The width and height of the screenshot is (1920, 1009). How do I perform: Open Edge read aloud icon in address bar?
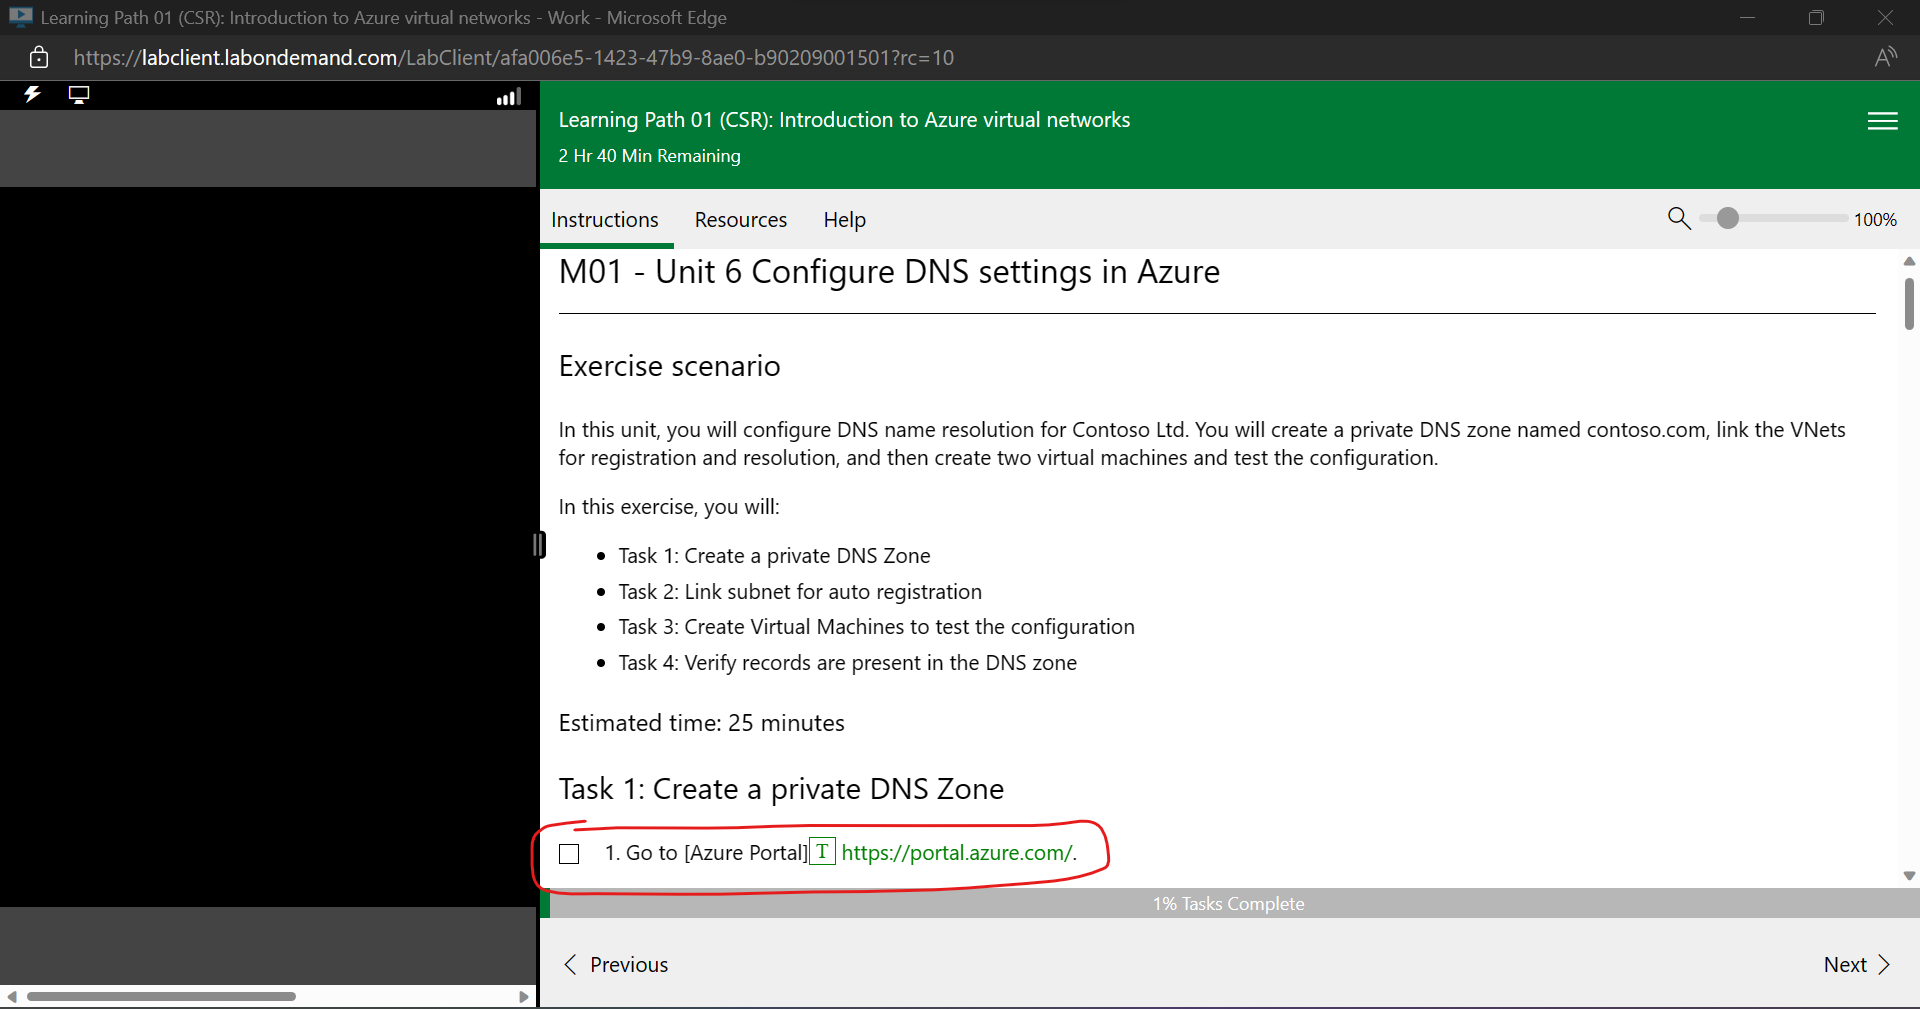point(1886,57)
